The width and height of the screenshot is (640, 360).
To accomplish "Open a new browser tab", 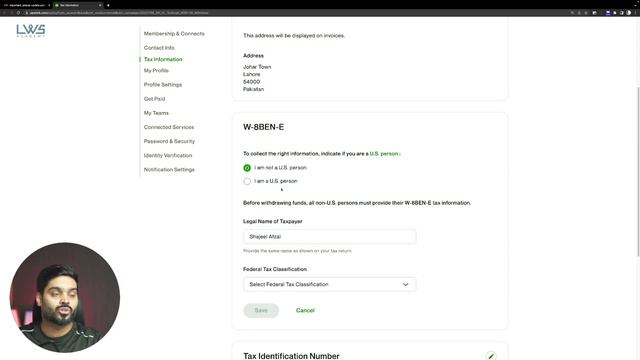I will (108, 5).
